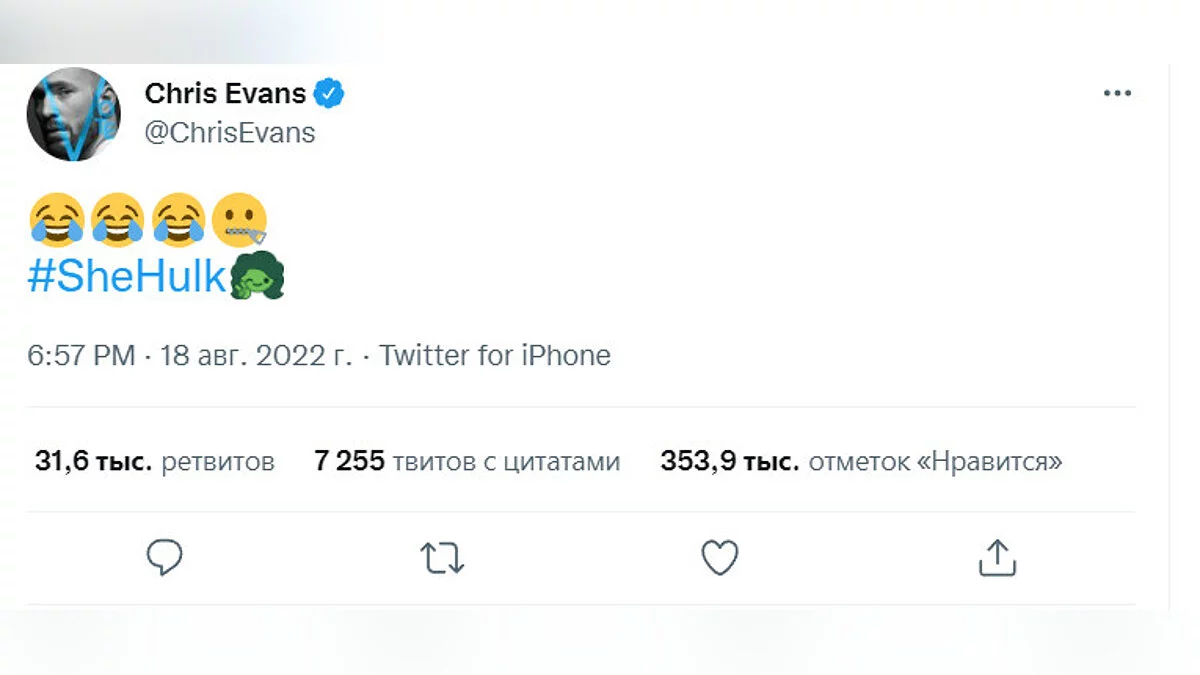Click the She-Hulk green emoji
The image size is (1200, 675).
click(x=258, y=277)
